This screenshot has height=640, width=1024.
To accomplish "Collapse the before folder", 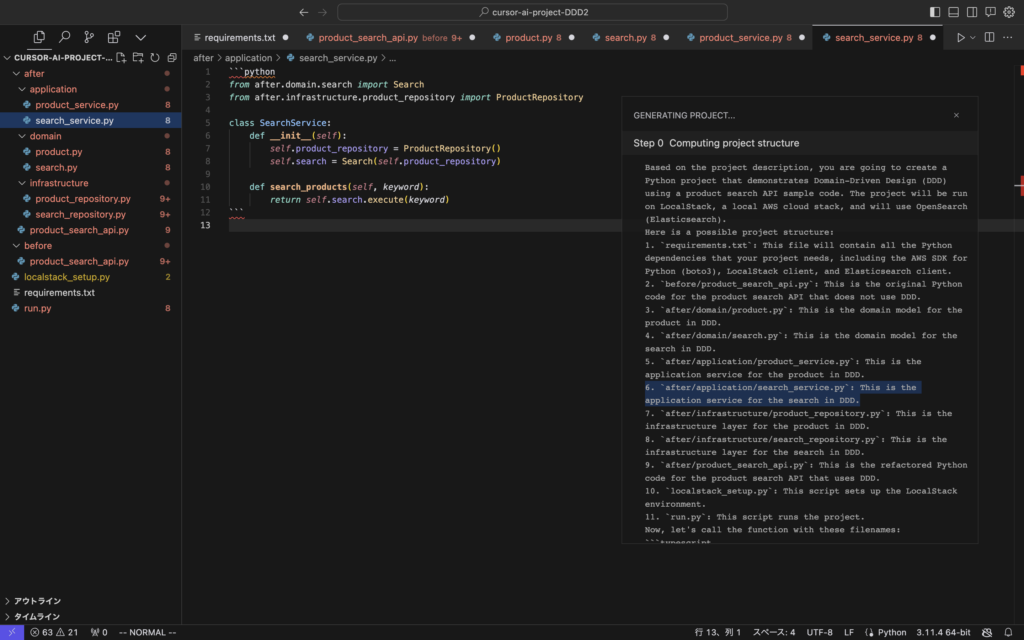I will pos(38,246).
